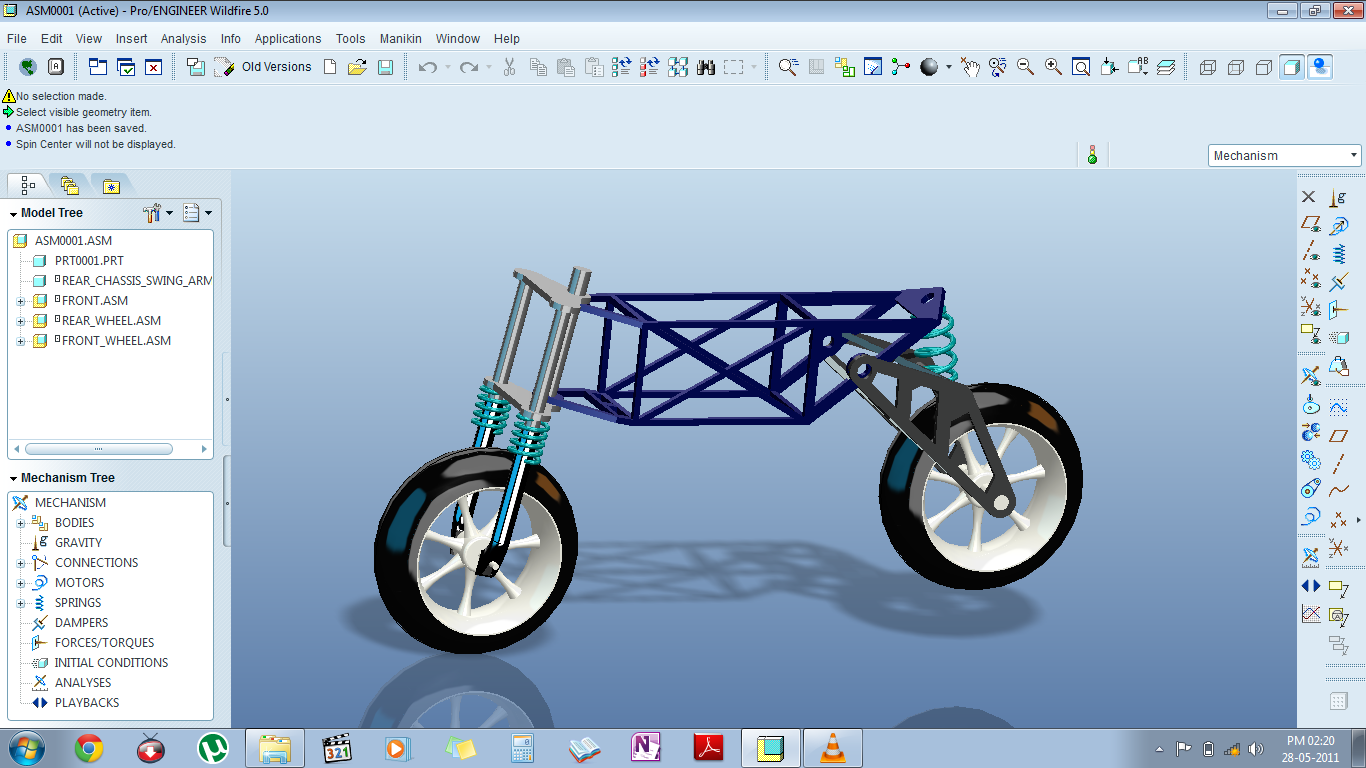
Task: Toggle enhanced realism display button
Action: click(x=1320, y=67)
